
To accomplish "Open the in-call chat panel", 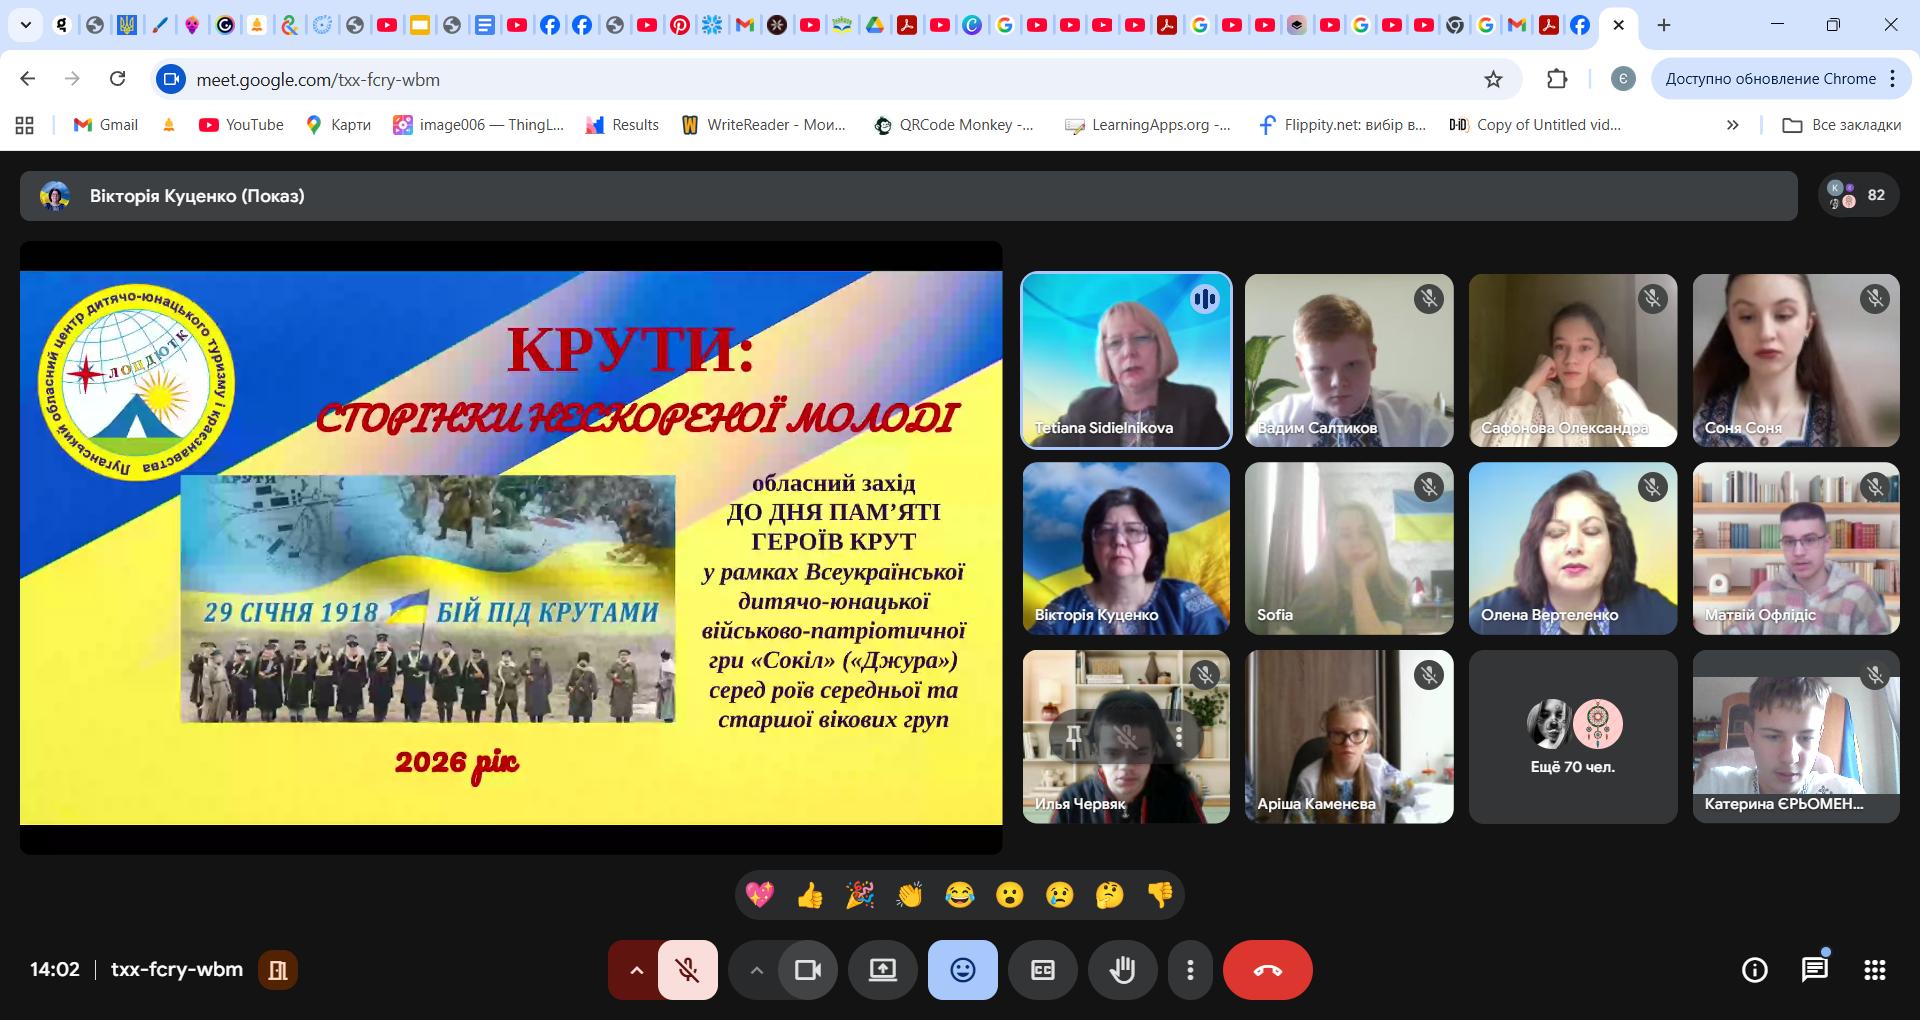I will (1814, 970).
